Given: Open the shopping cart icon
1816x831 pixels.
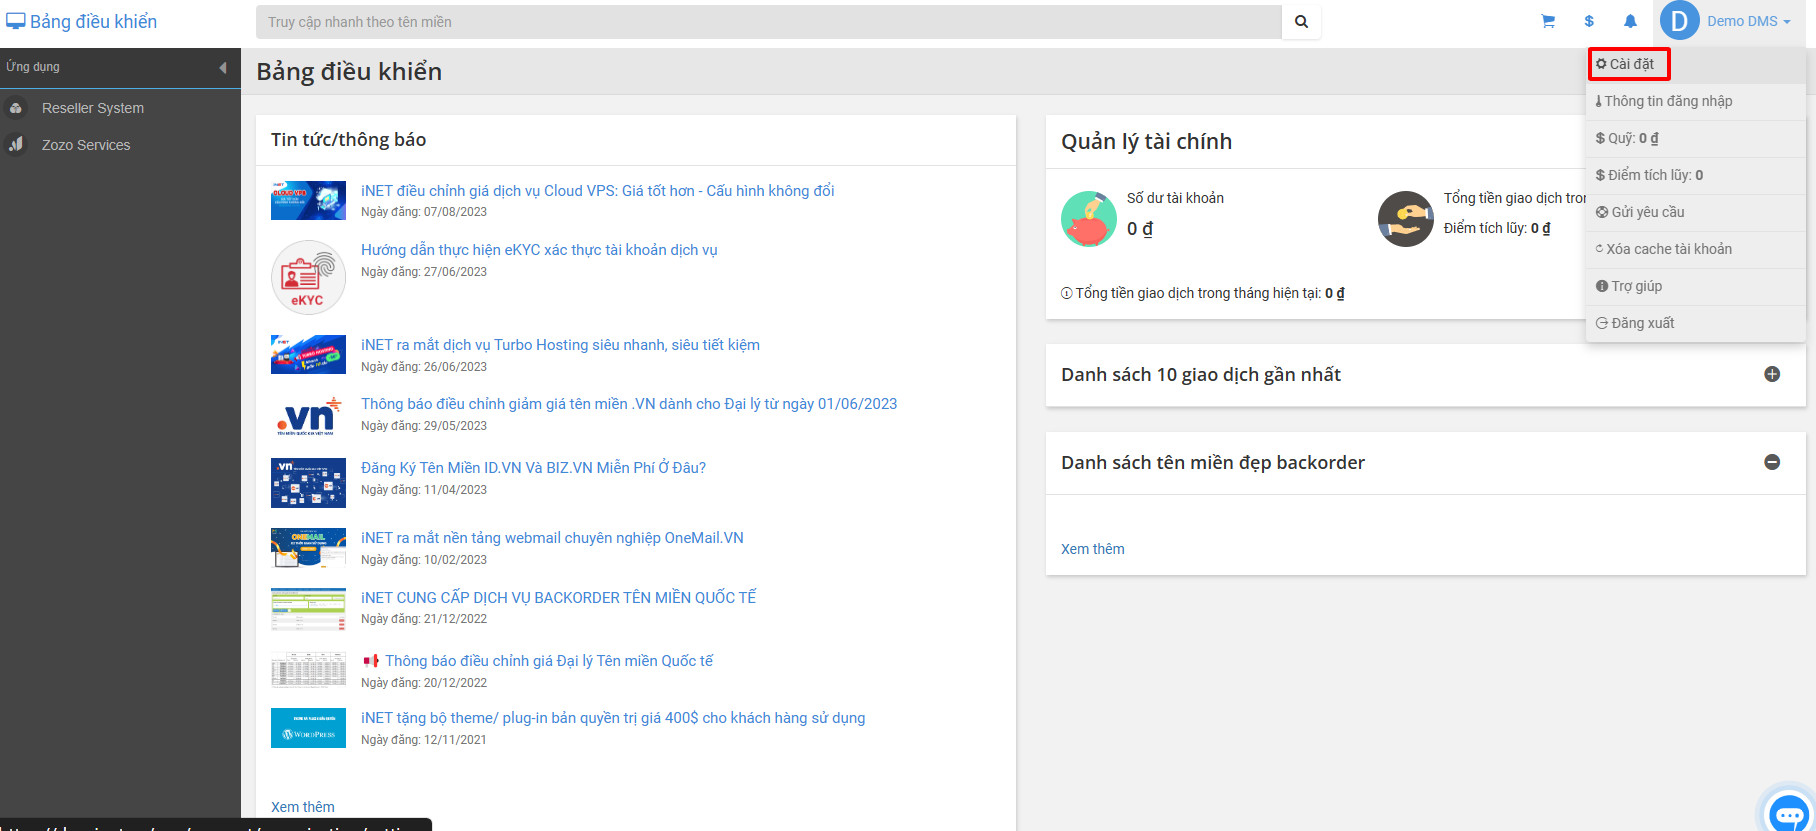Looking at the screenshot, I should [1548, 21].
